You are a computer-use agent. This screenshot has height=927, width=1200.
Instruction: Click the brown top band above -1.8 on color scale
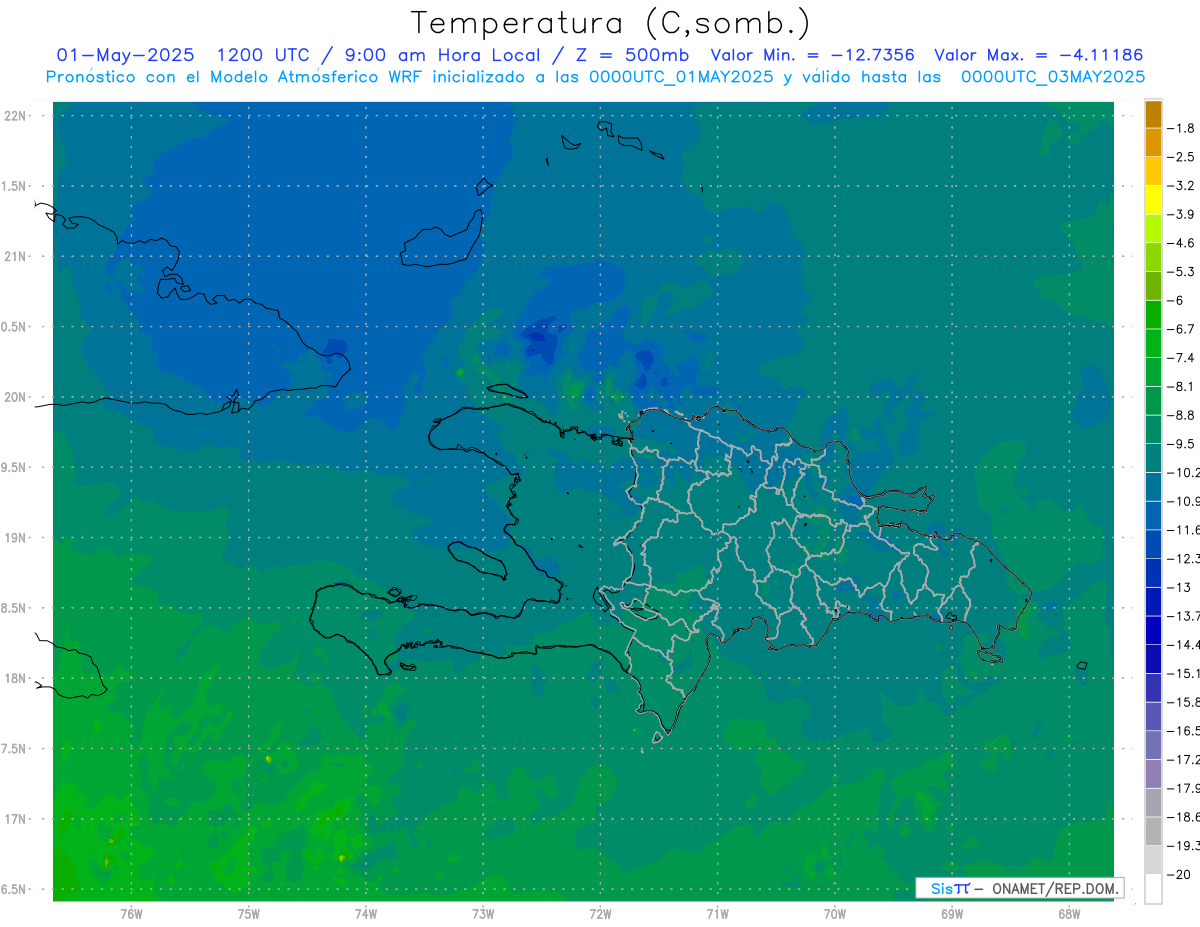pyautogui.click(x=1153, y=114)
